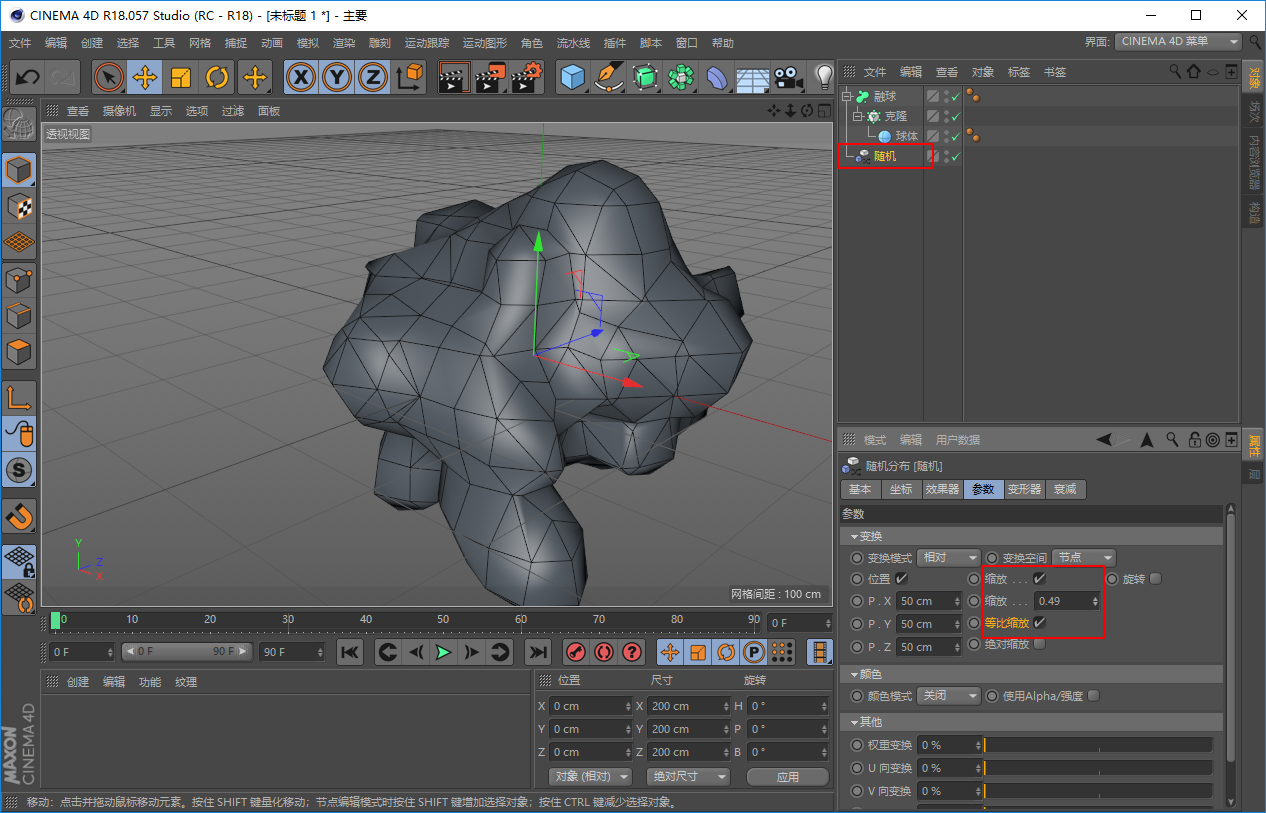Switch to Model mode in left toolbar

[x=19, y=171]
